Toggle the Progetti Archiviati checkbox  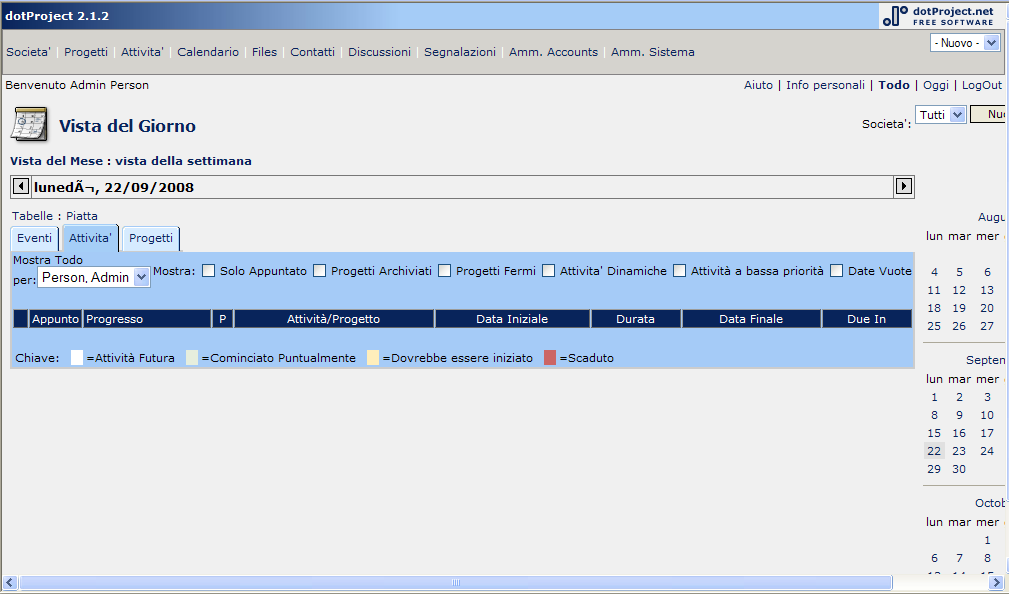(x=320, y=271)
